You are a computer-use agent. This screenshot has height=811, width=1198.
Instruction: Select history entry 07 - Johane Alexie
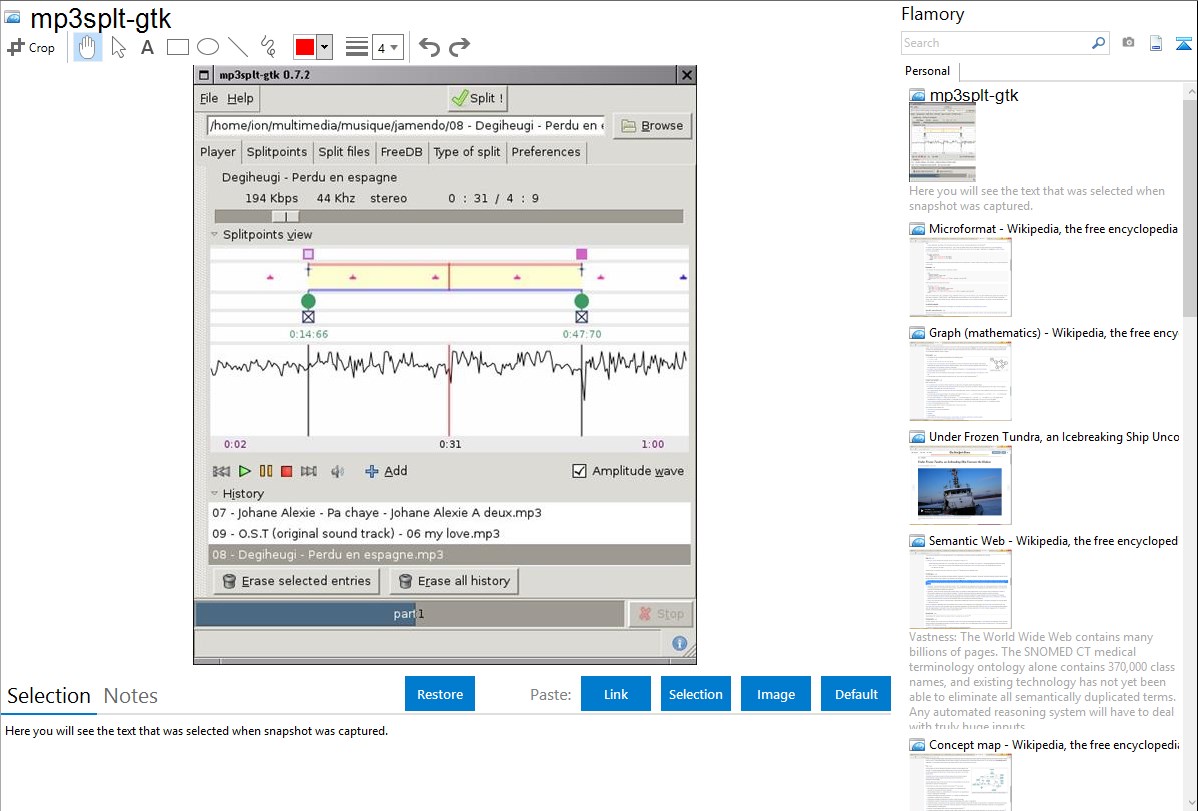click(449, 512)
